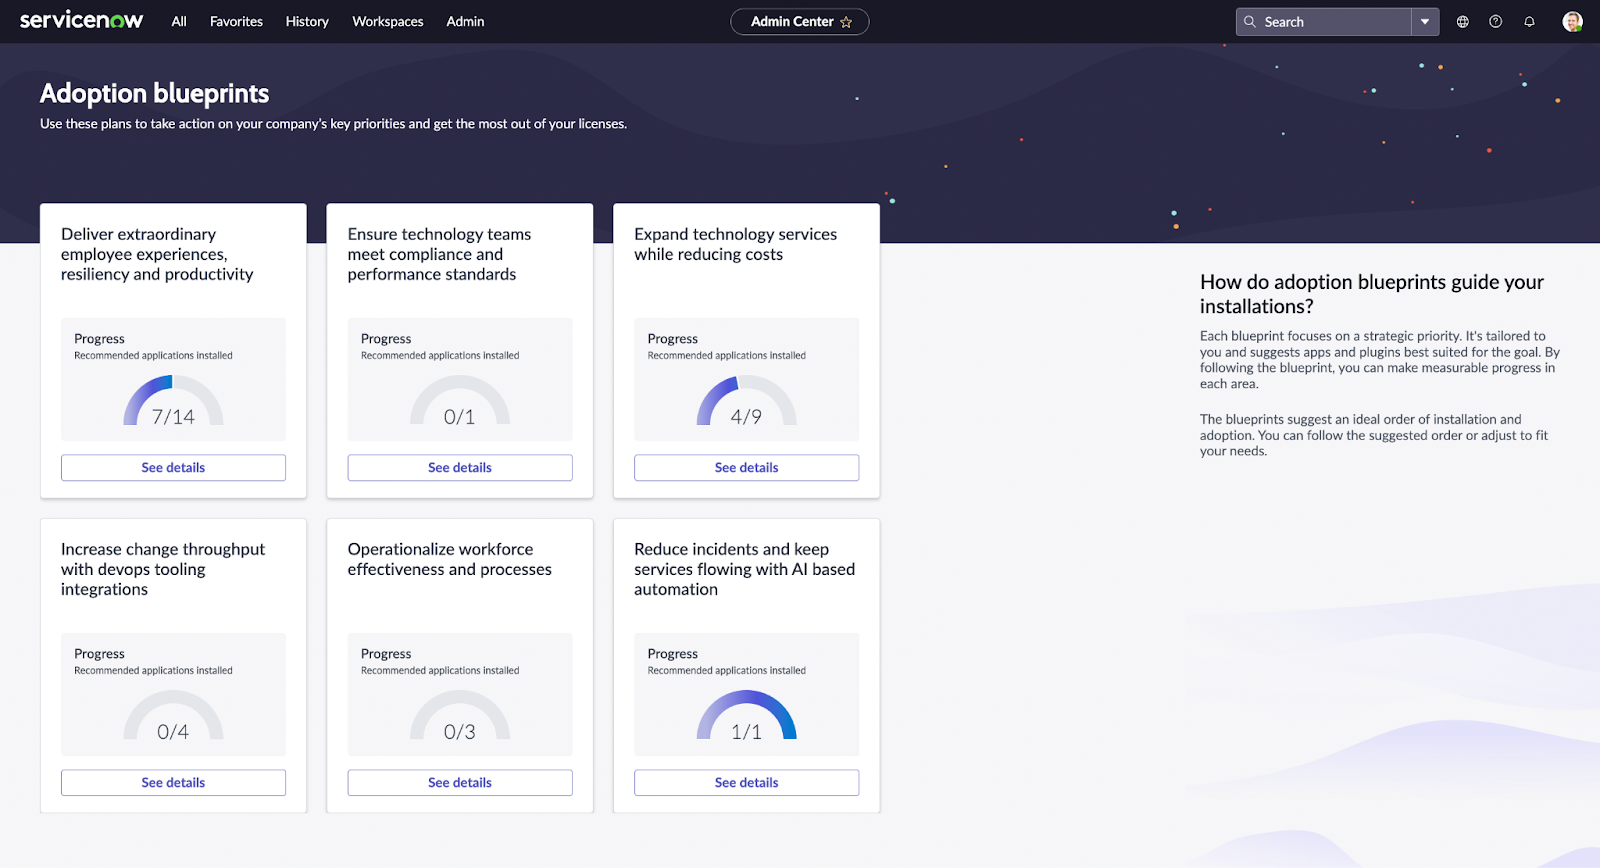The image size is (1600, 868).
Task: Click the ServiceNow logo
Action: pos(82,21)
